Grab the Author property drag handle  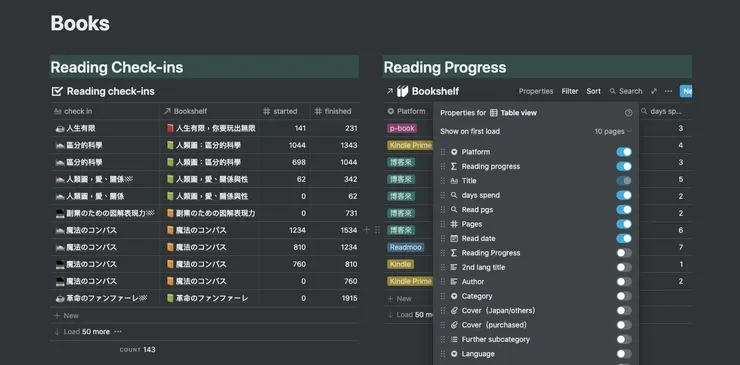(x=443, y=282)
